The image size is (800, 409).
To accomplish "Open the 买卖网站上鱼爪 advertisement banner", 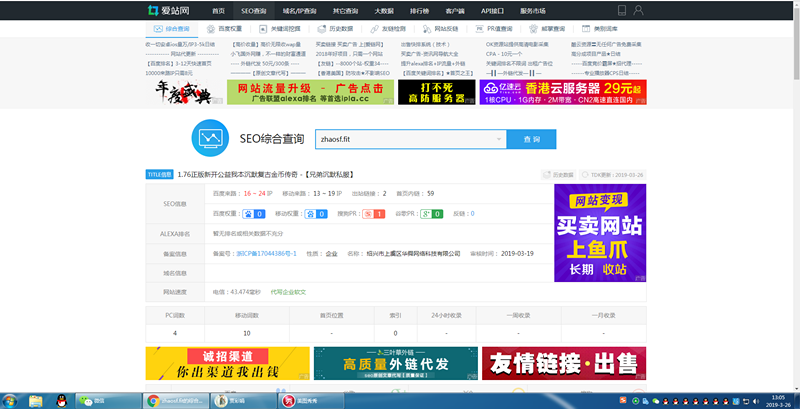I will click(599, 232).
